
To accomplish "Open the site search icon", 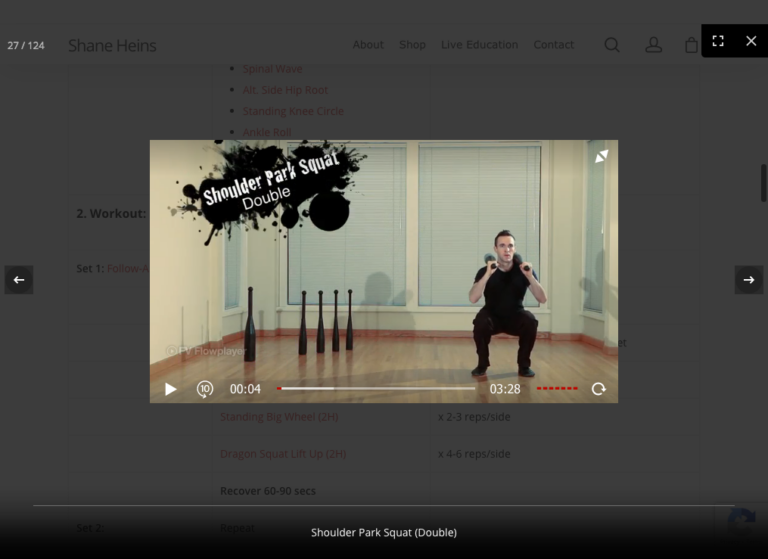I will 612,45.
